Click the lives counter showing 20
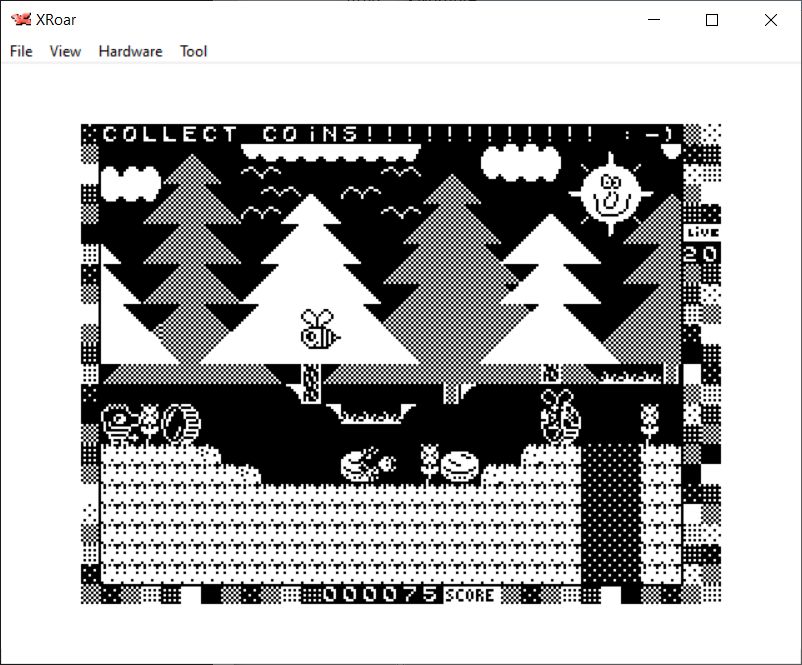 (x=700, y=254)
